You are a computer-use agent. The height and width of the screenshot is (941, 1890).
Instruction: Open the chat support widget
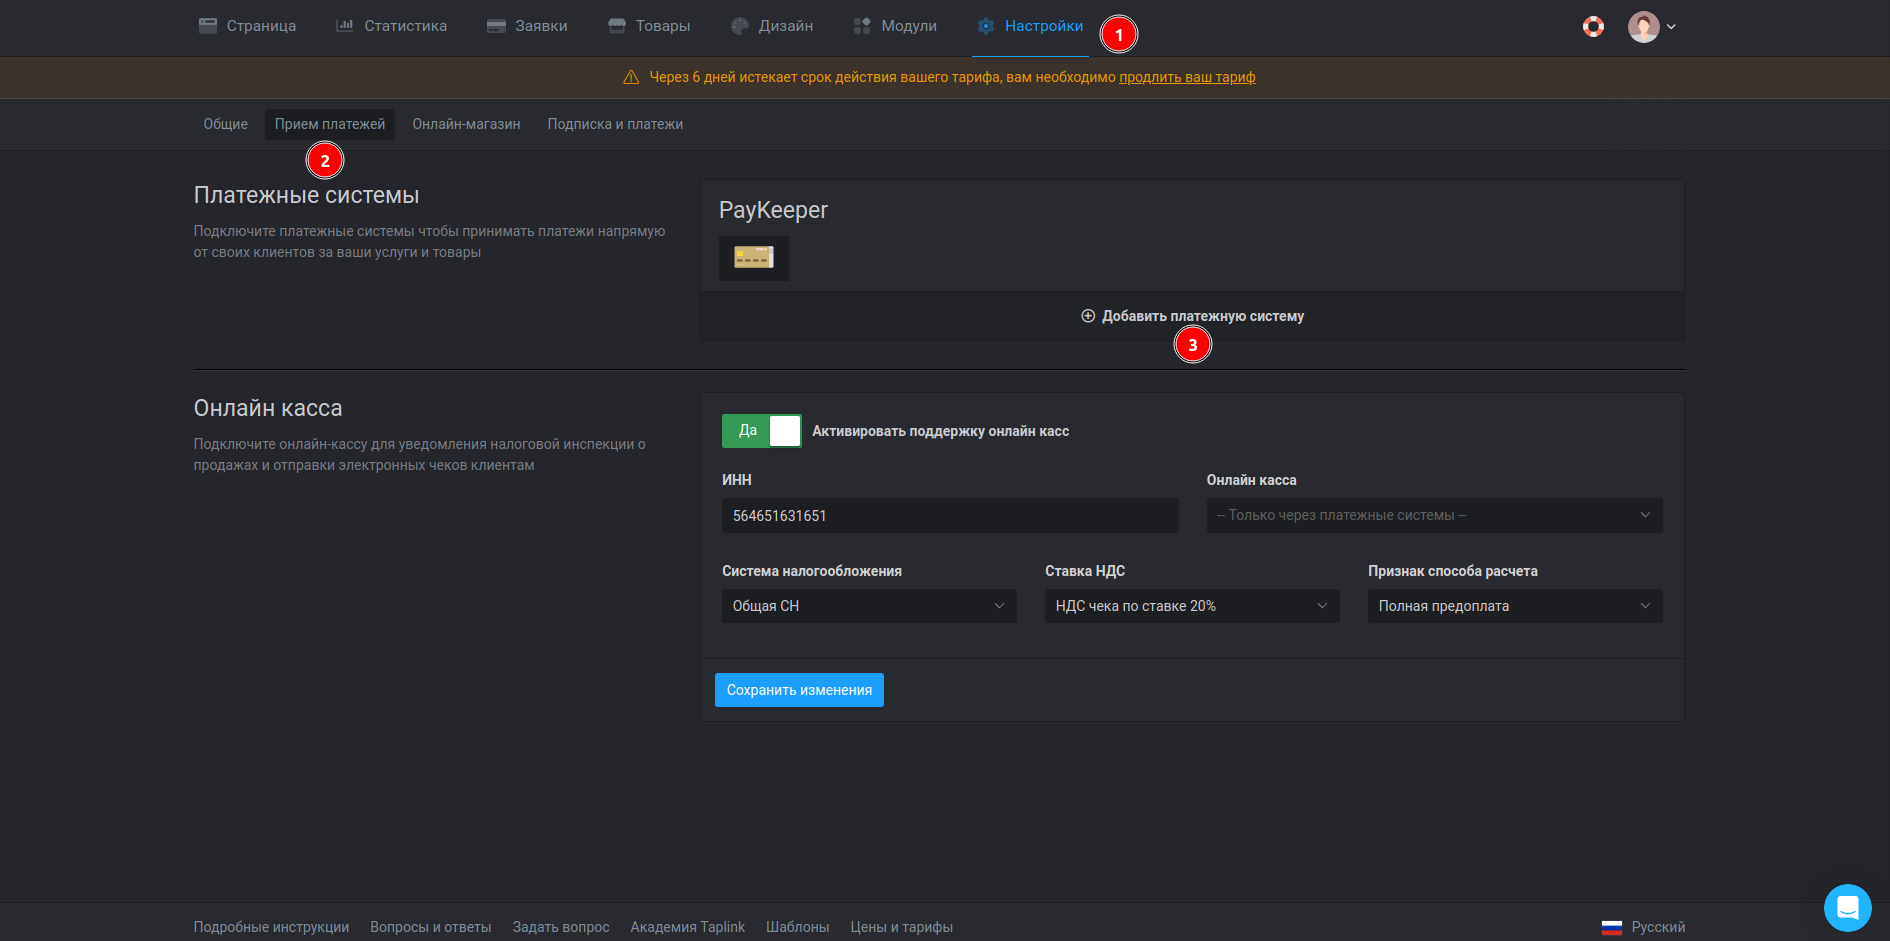[x=1848, y=908]
